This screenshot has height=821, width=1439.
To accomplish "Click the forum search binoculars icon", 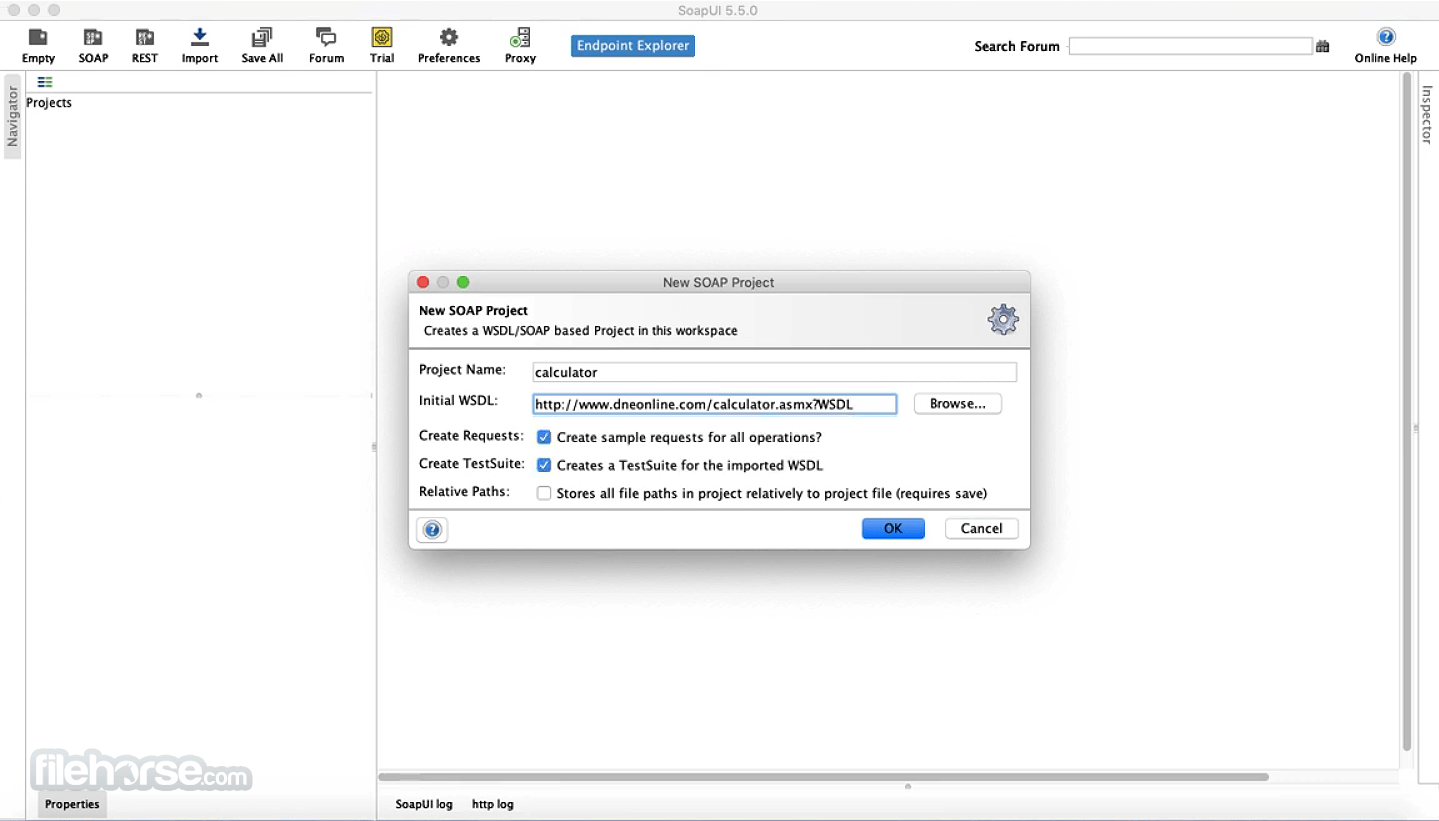I will point(1323,46).
